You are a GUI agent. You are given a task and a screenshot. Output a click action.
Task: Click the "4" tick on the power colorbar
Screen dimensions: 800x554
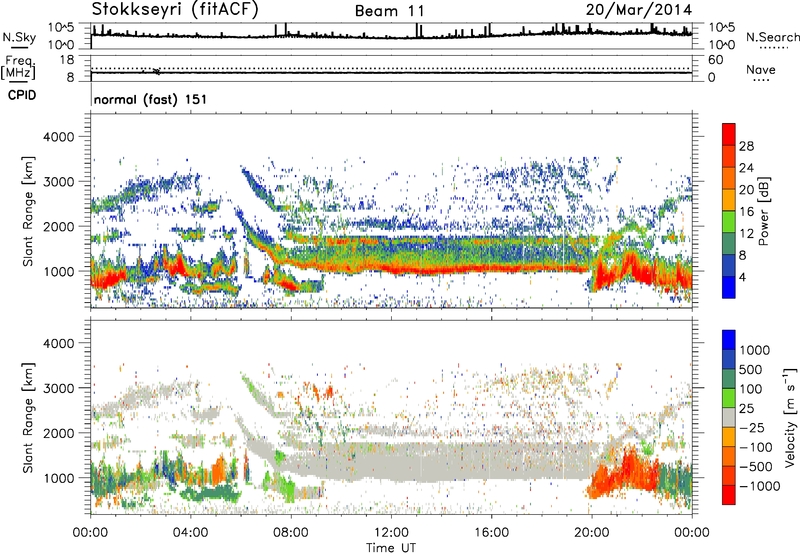[x=742, y=277]
